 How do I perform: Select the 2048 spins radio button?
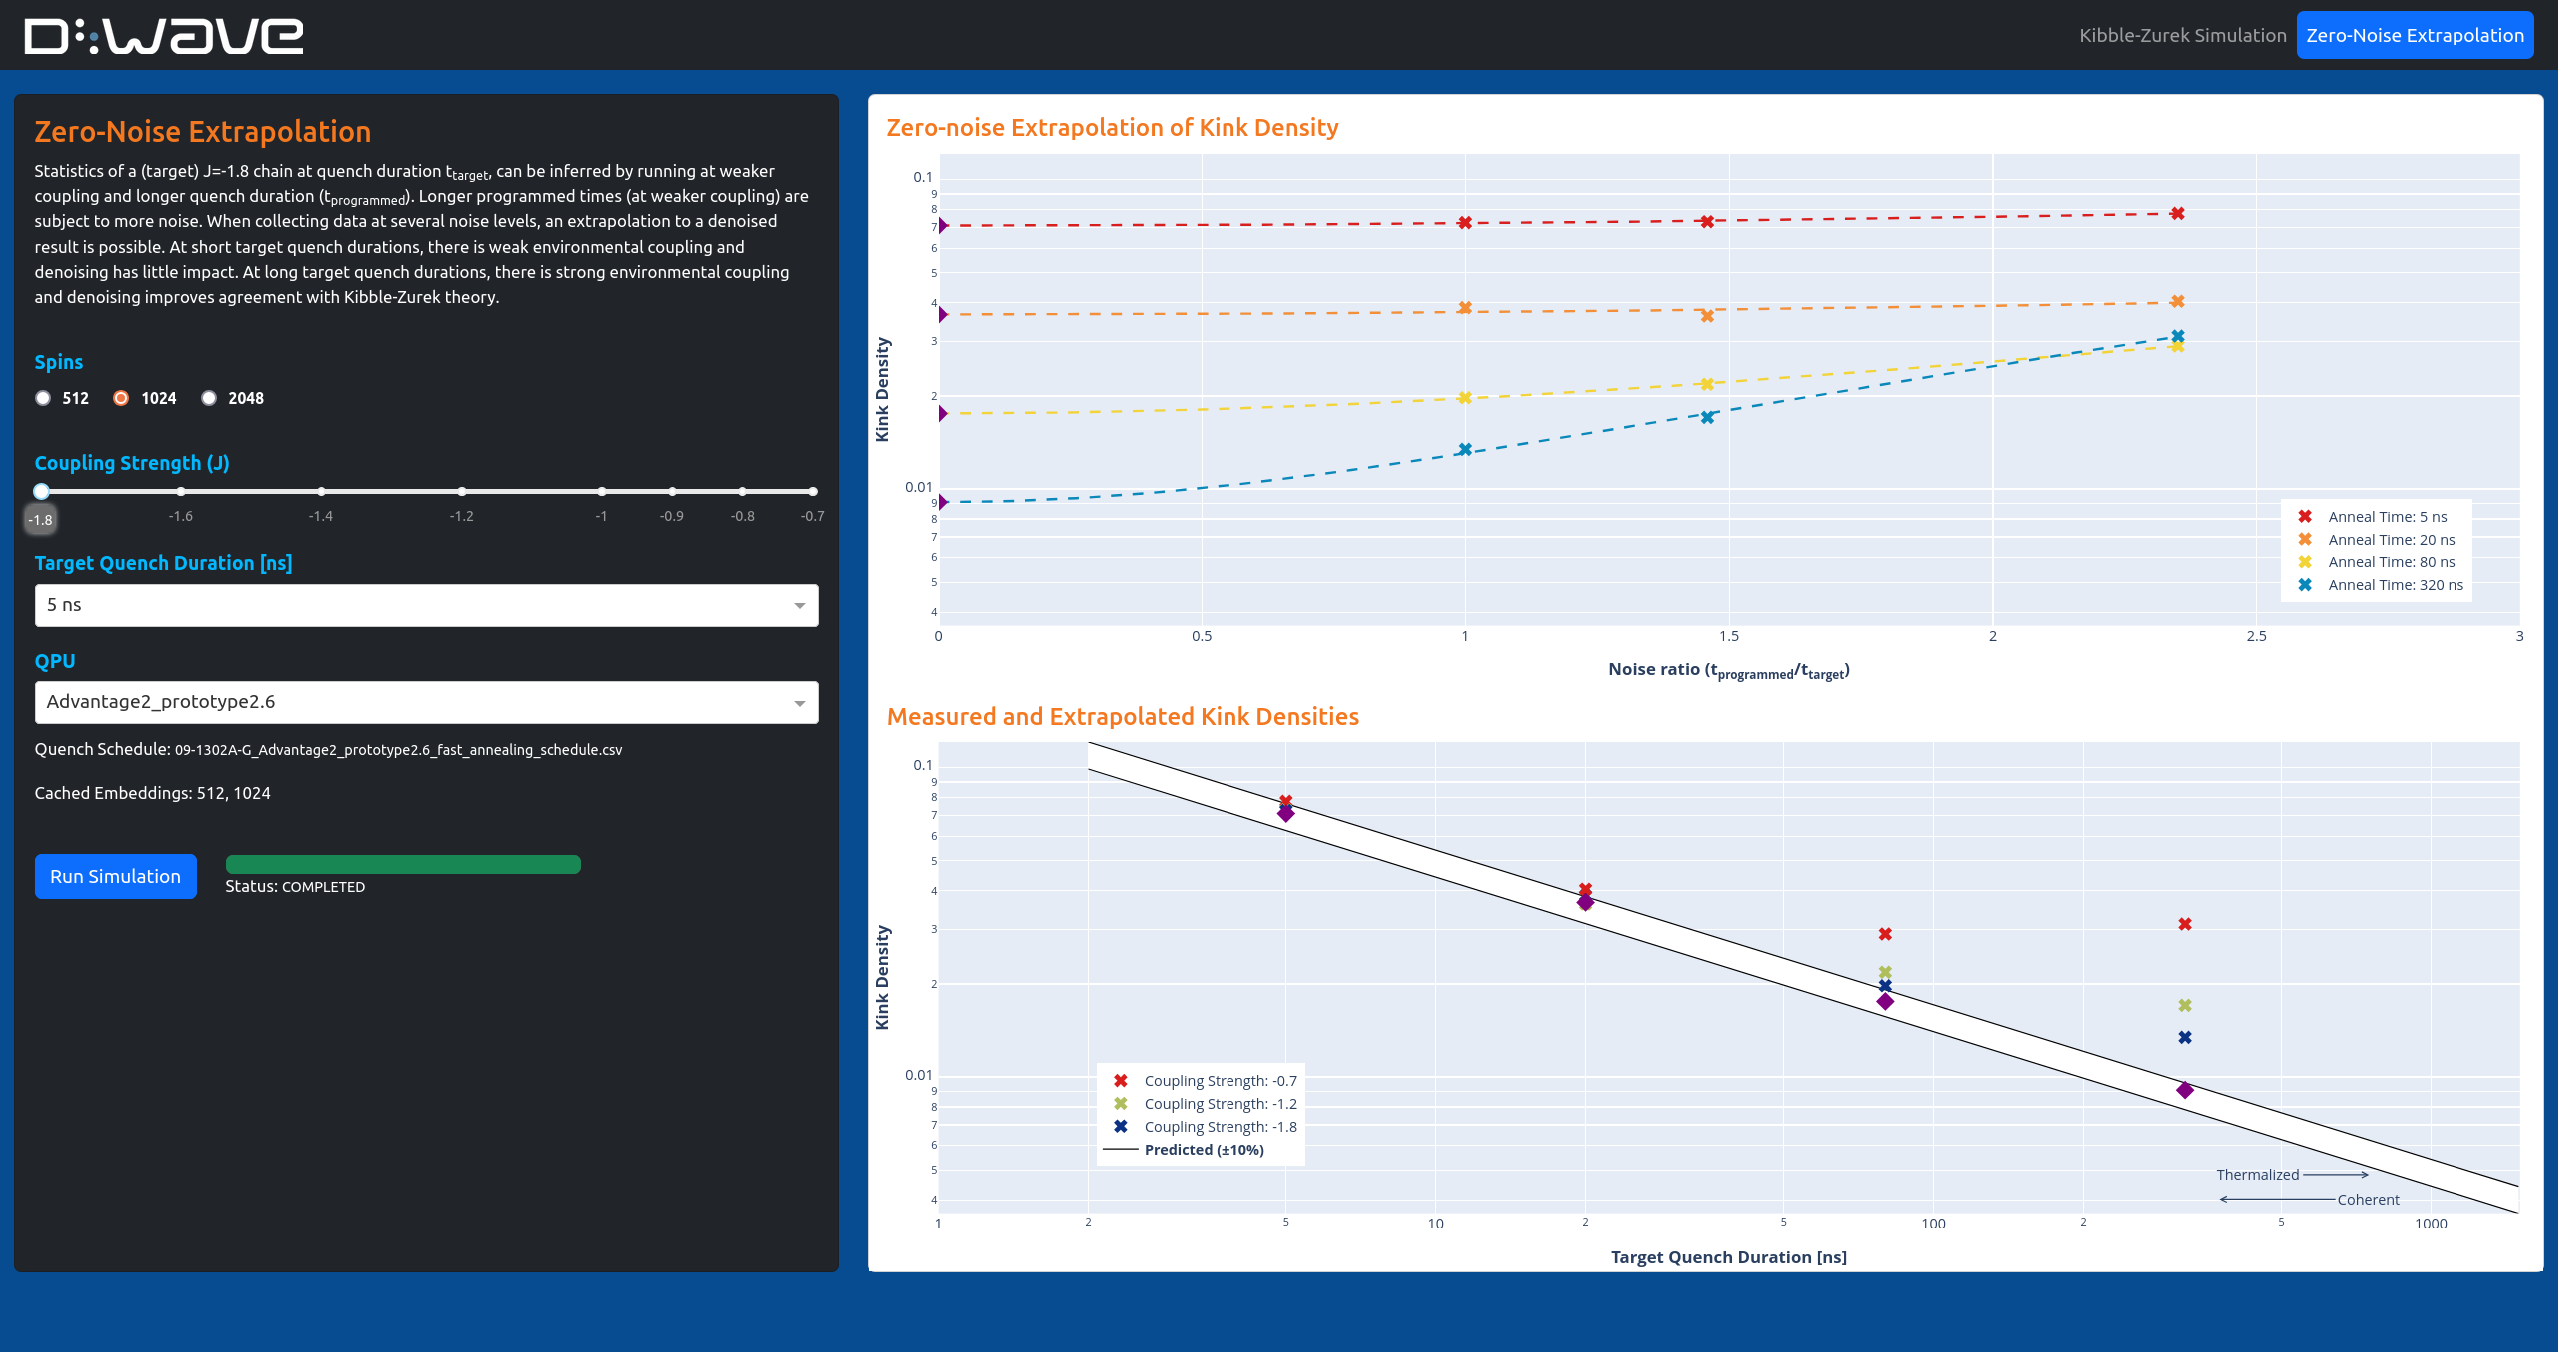[x=209, y=397]
